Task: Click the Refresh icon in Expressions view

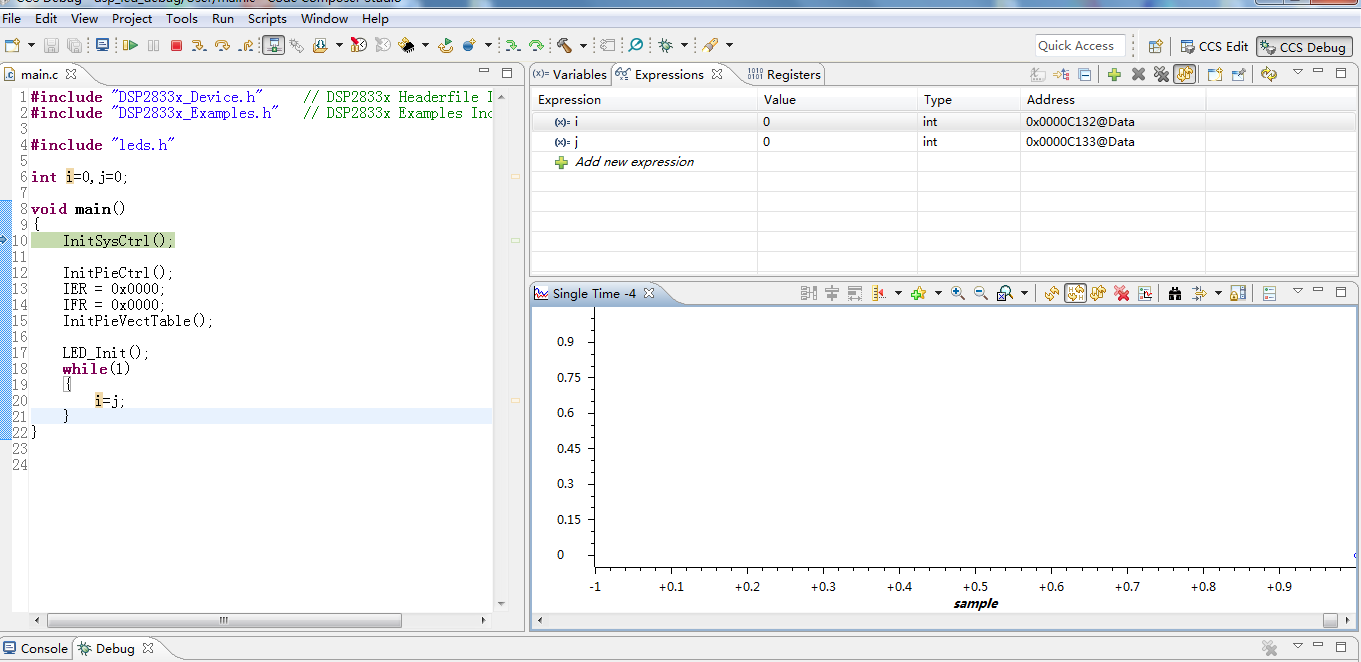Action: pyautogui.click(x=1269, y=74)
